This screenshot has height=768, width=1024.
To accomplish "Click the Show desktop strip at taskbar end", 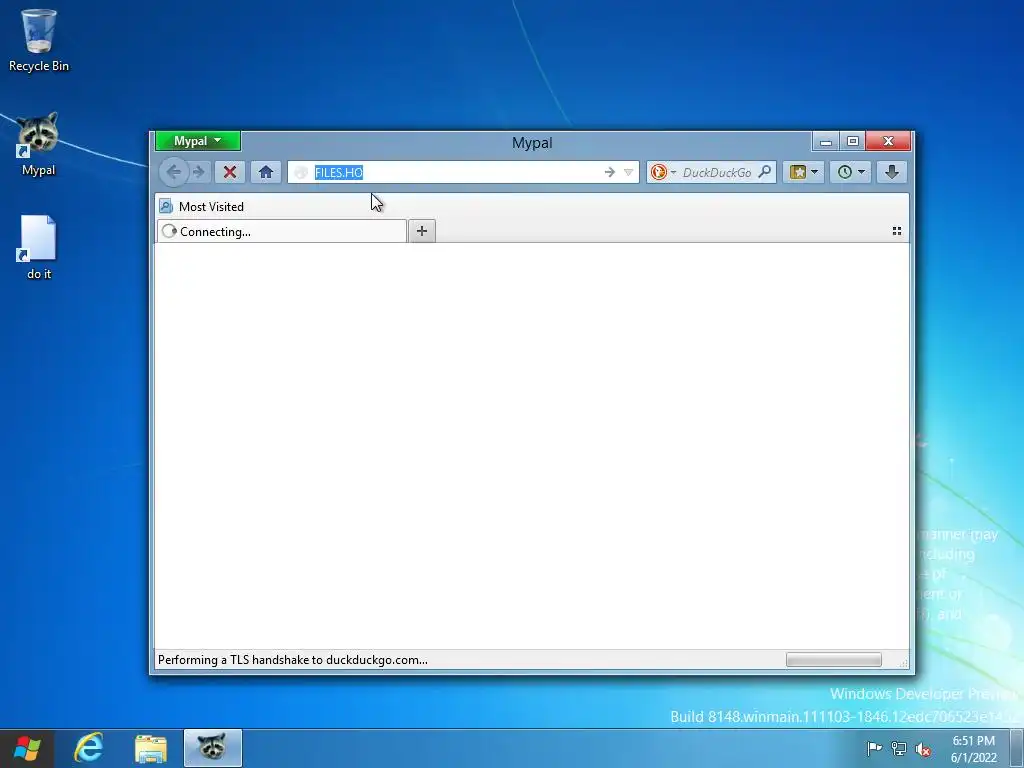I will (1017, 748).
